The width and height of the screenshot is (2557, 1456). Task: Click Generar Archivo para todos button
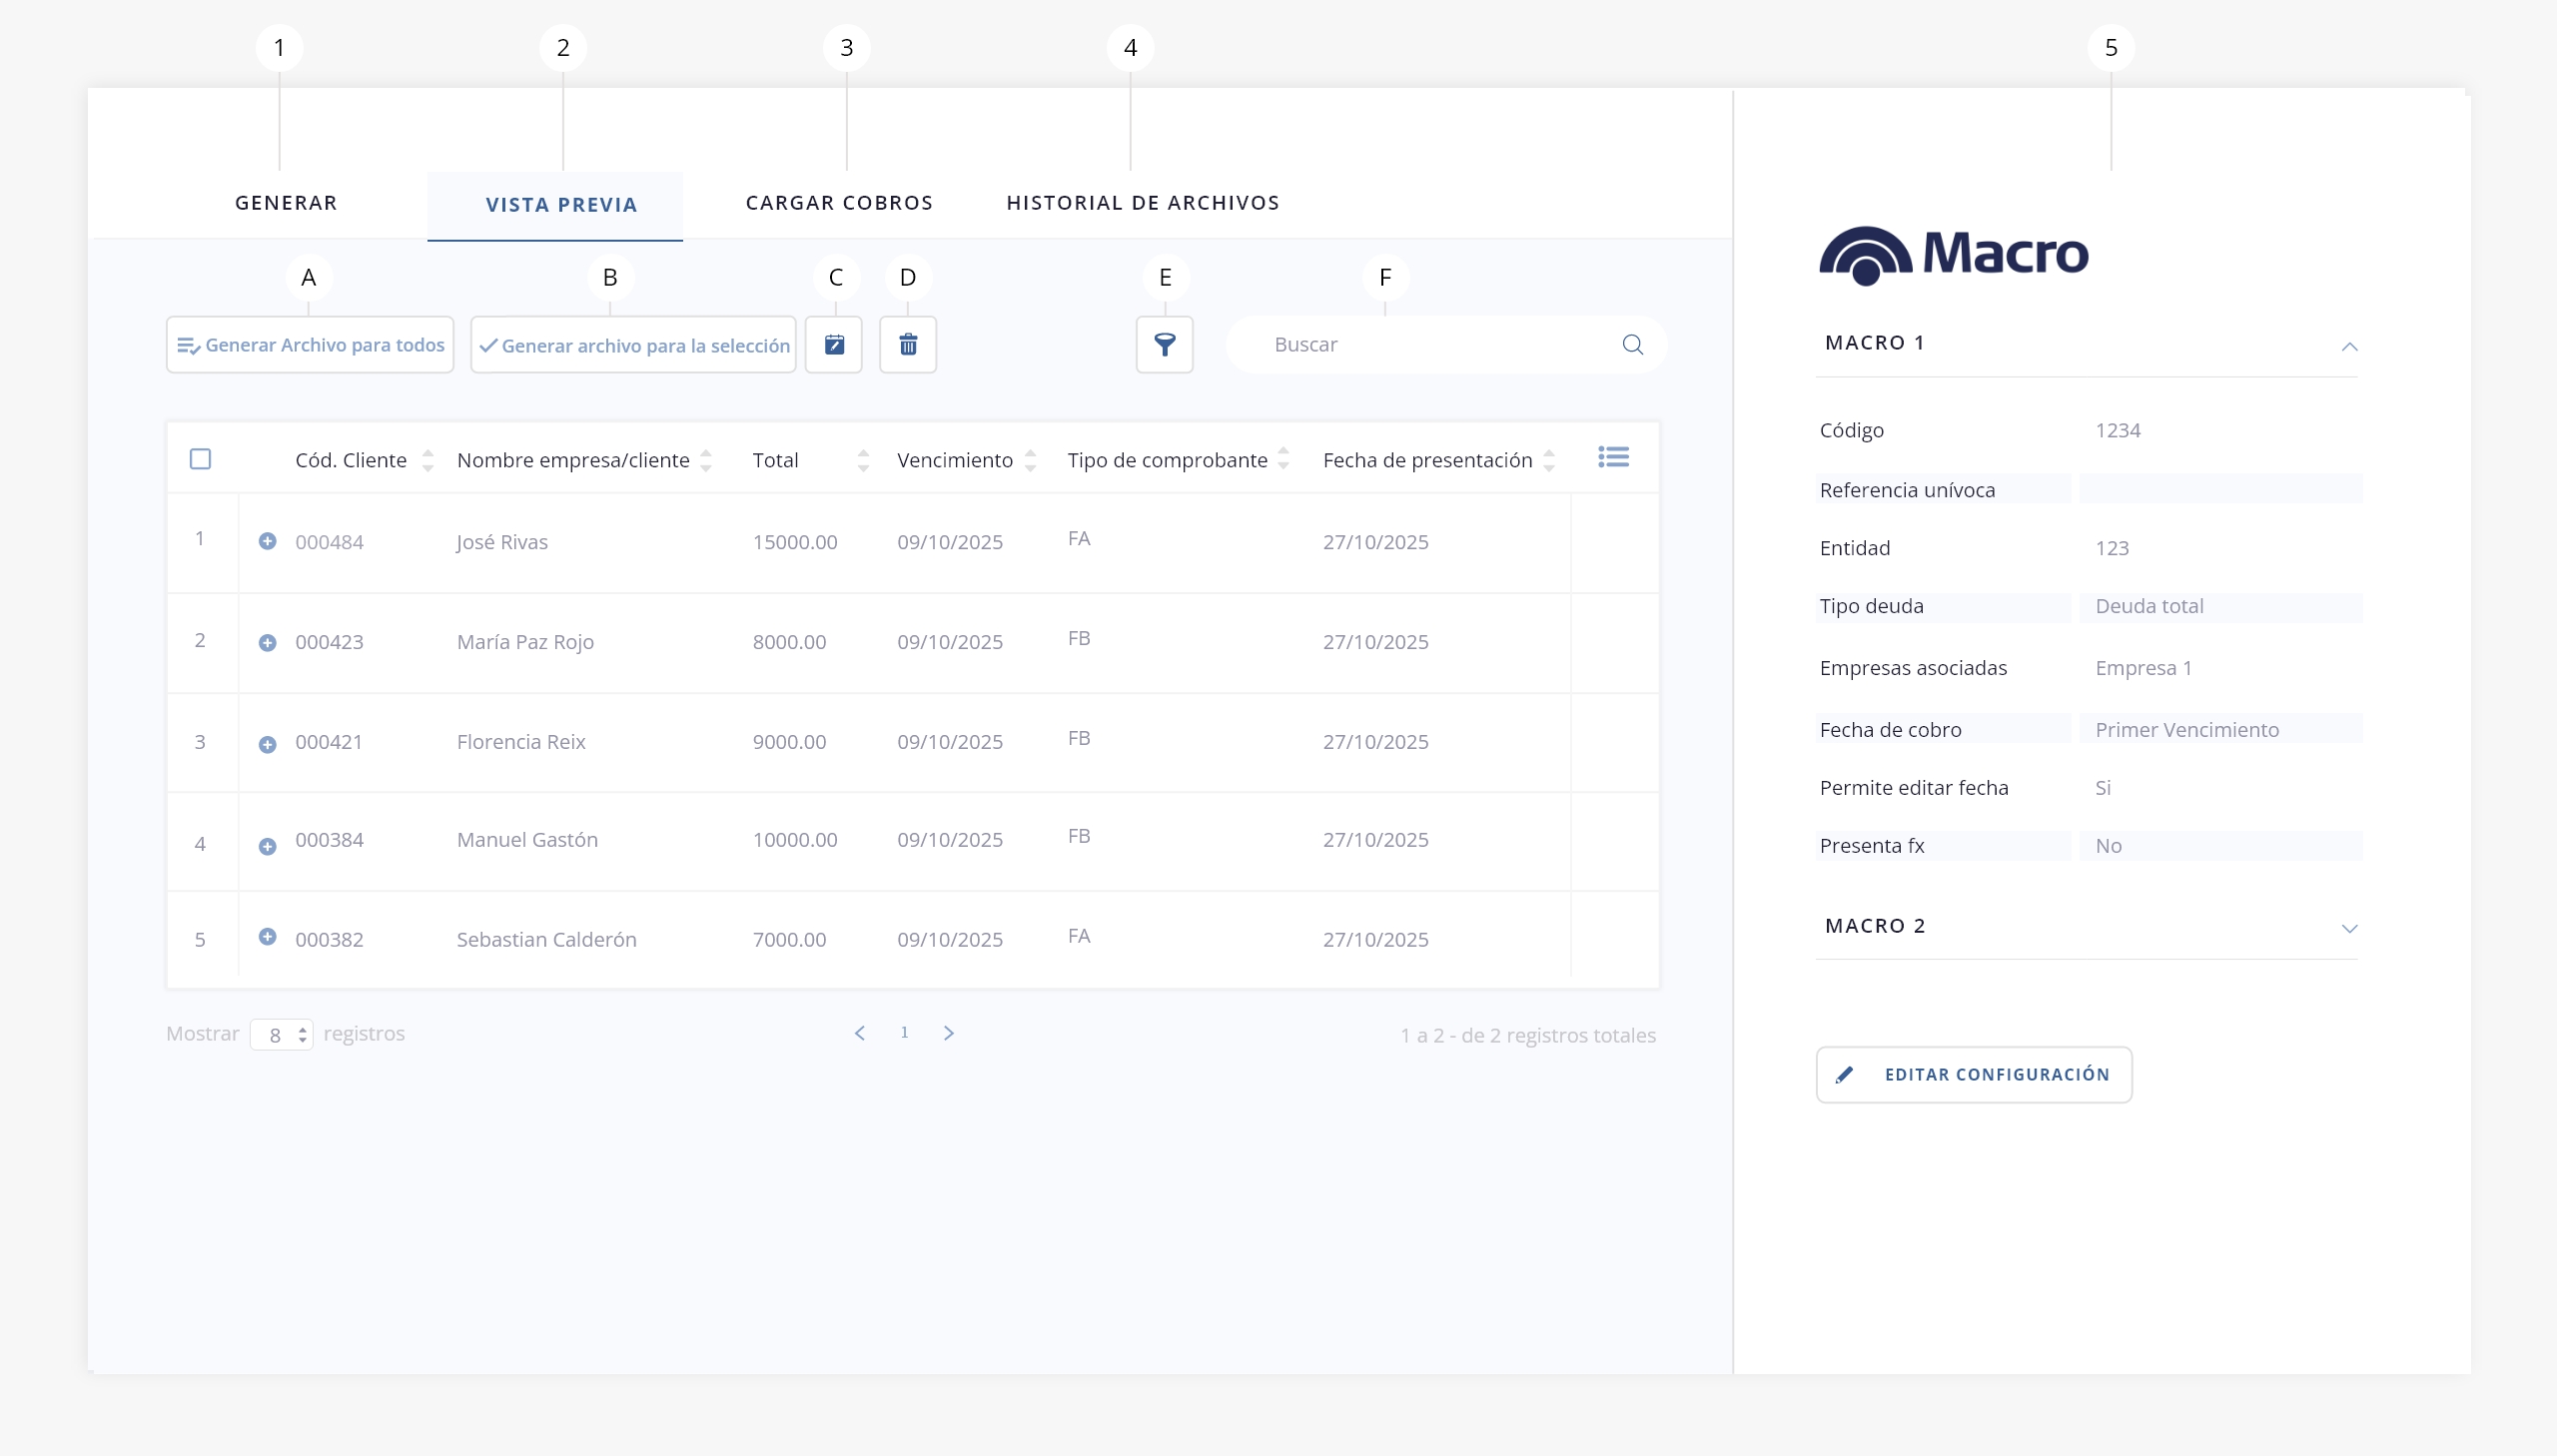310,345
